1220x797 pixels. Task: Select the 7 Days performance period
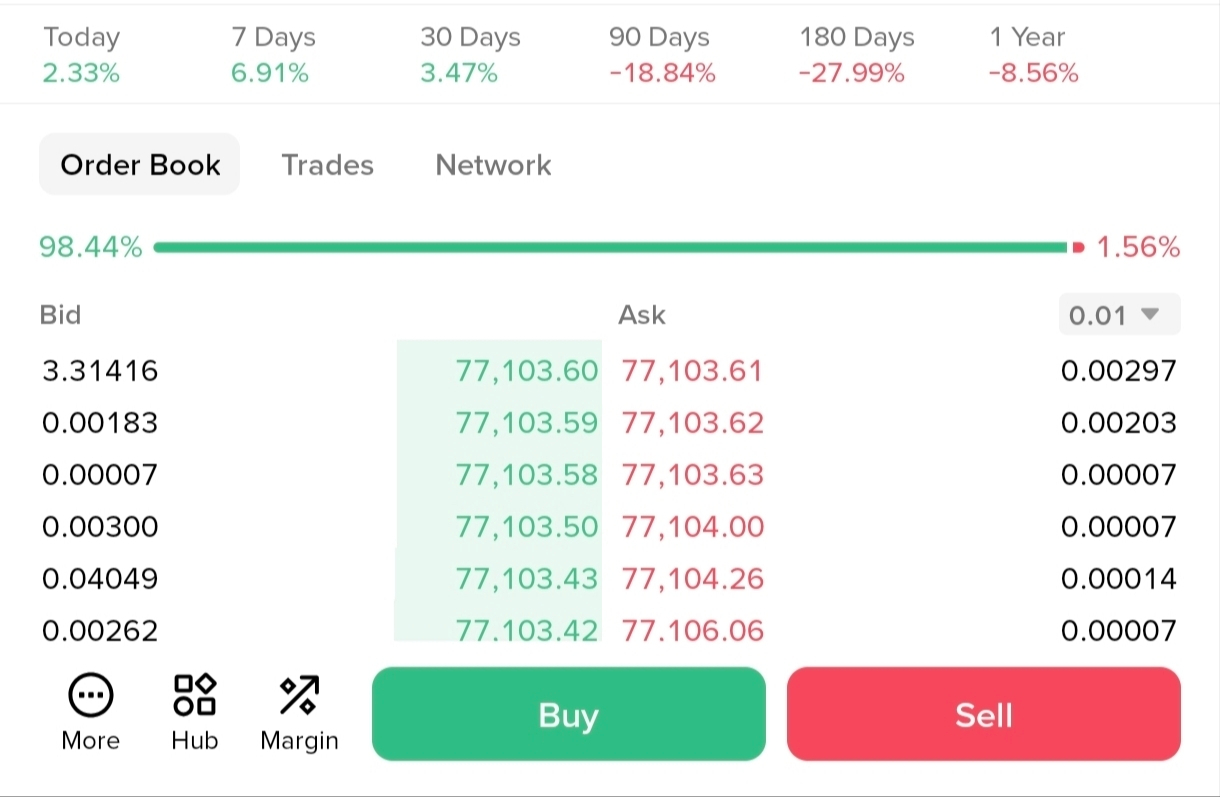coord(273,55)
